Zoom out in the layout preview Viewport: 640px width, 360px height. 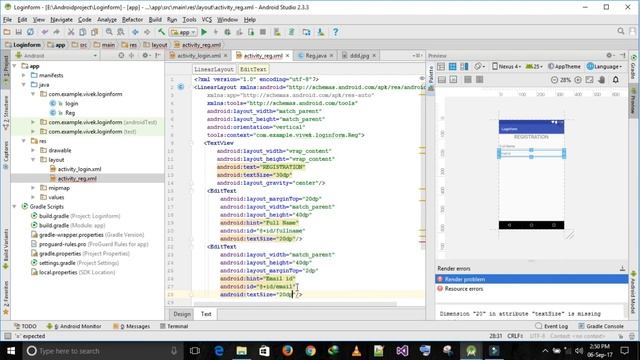[x=554, y=80]
